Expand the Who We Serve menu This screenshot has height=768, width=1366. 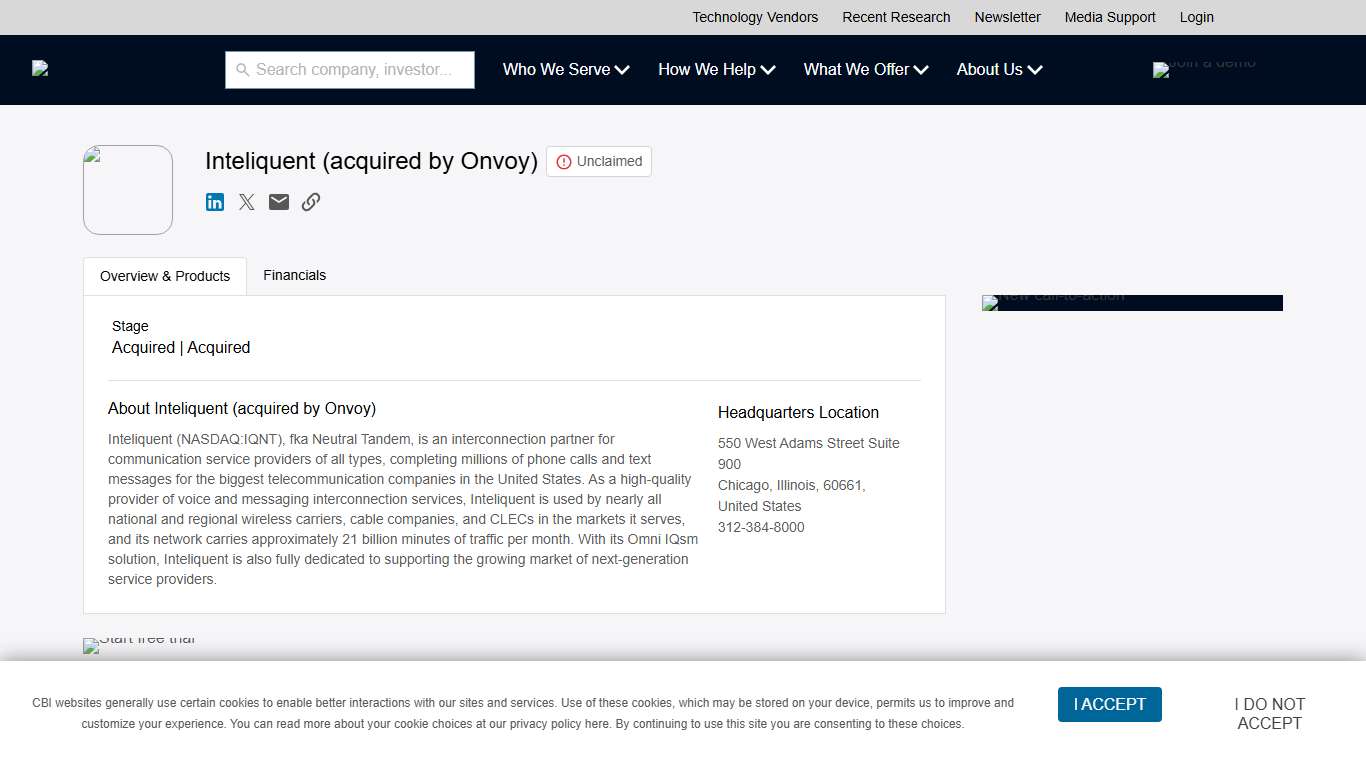pyautogui.click(x=565, y=70)
